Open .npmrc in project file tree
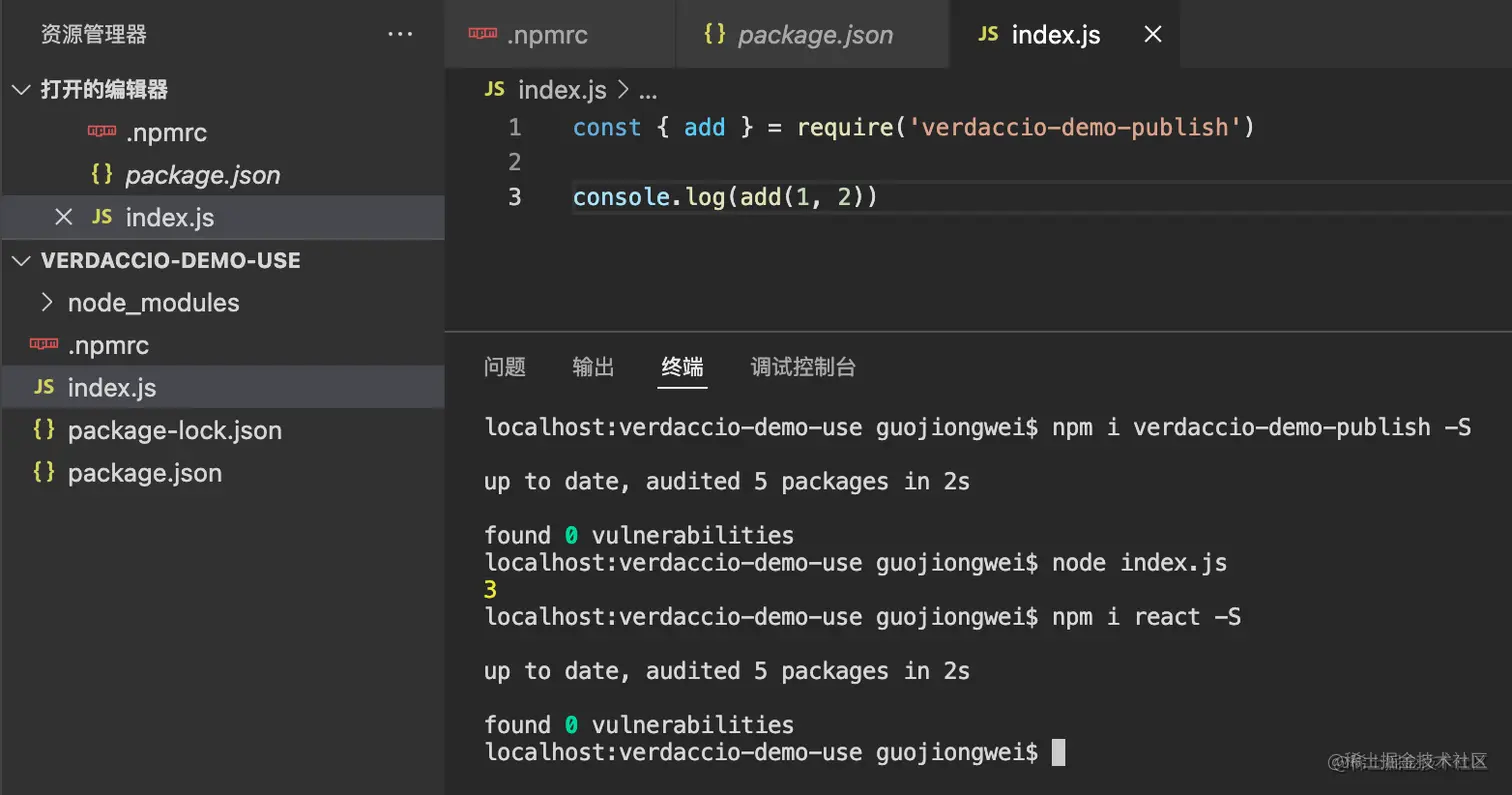 click(222, 345)
